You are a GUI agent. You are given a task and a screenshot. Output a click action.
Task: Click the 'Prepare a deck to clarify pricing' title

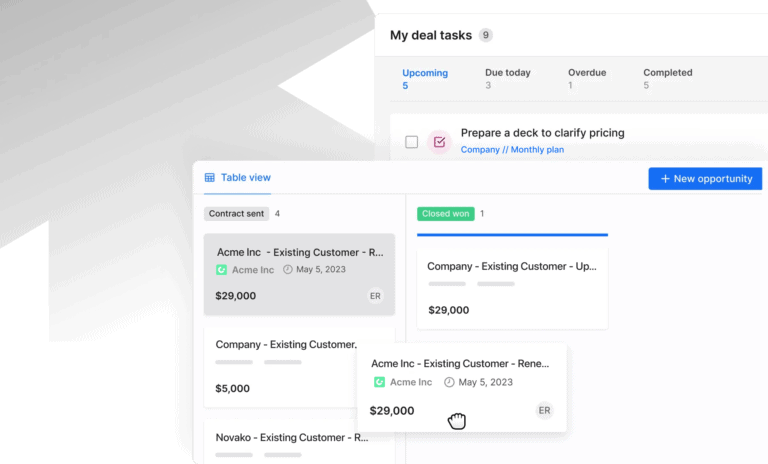click(542, 133)
